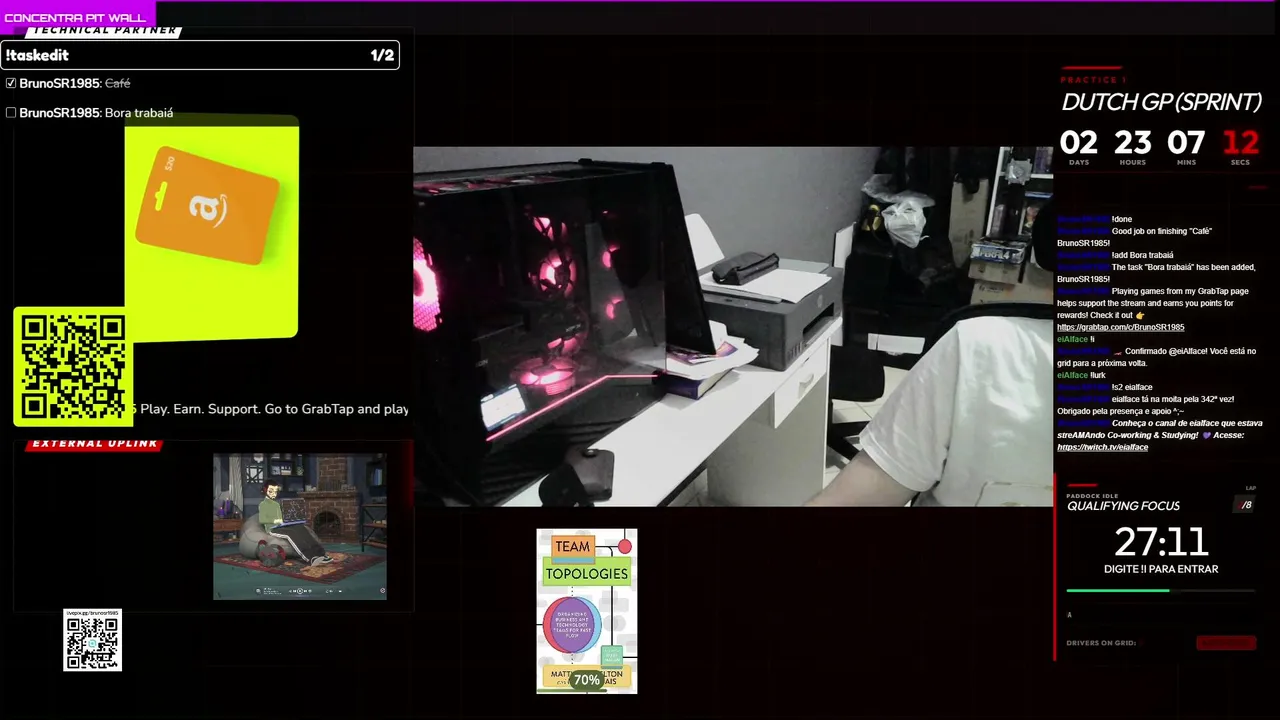Open the grabtap.com/c/BrunoSR1985 link in chat
1280x720 pixels.
[1120, 327]
